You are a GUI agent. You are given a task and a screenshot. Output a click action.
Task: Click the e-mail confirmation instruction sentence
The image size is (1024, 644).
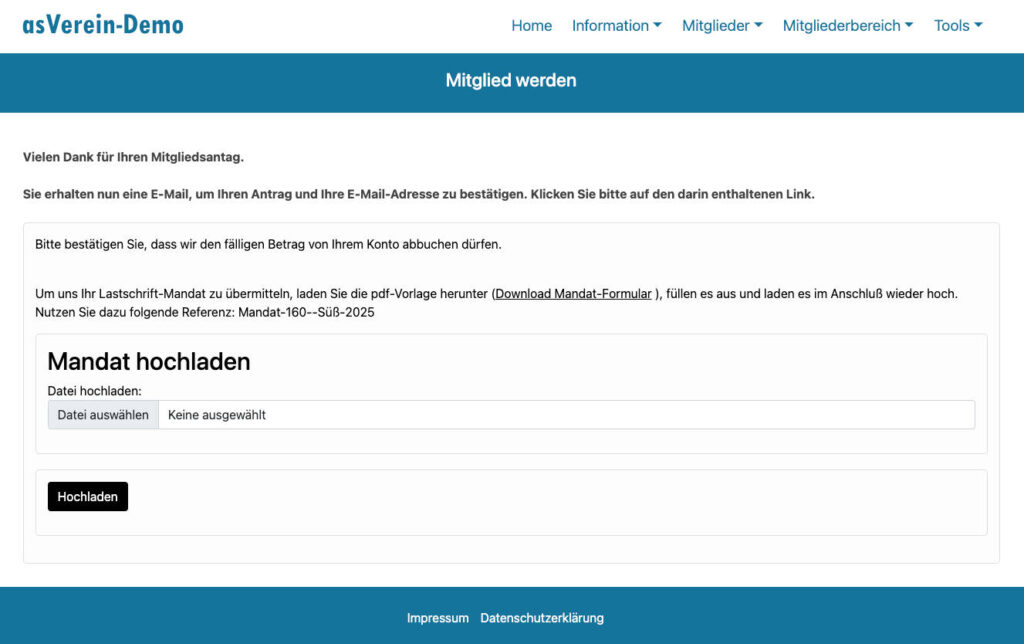click(418, 194)
